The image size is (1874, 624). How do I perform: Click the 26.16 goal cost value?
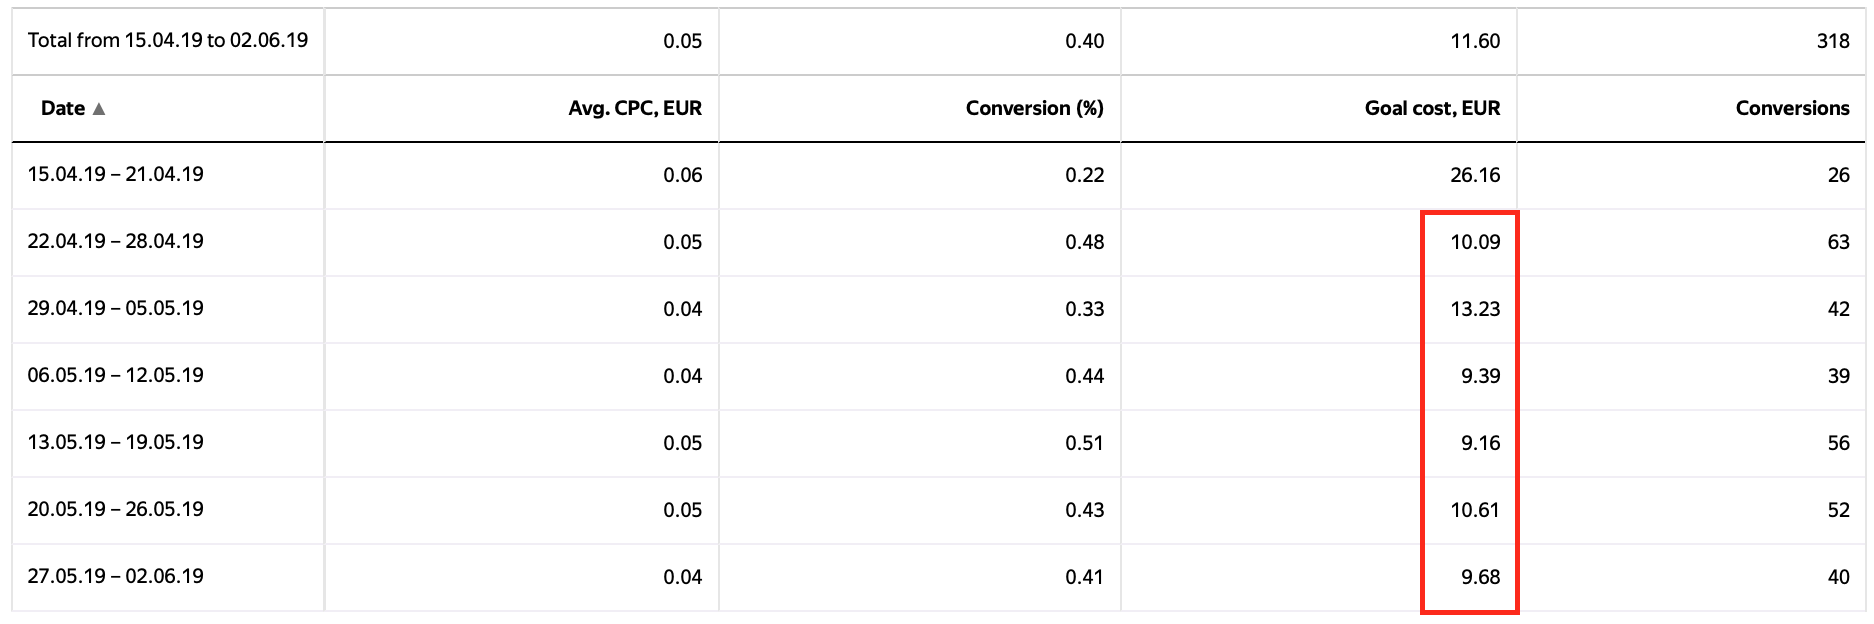click(x=1475, y=175)
